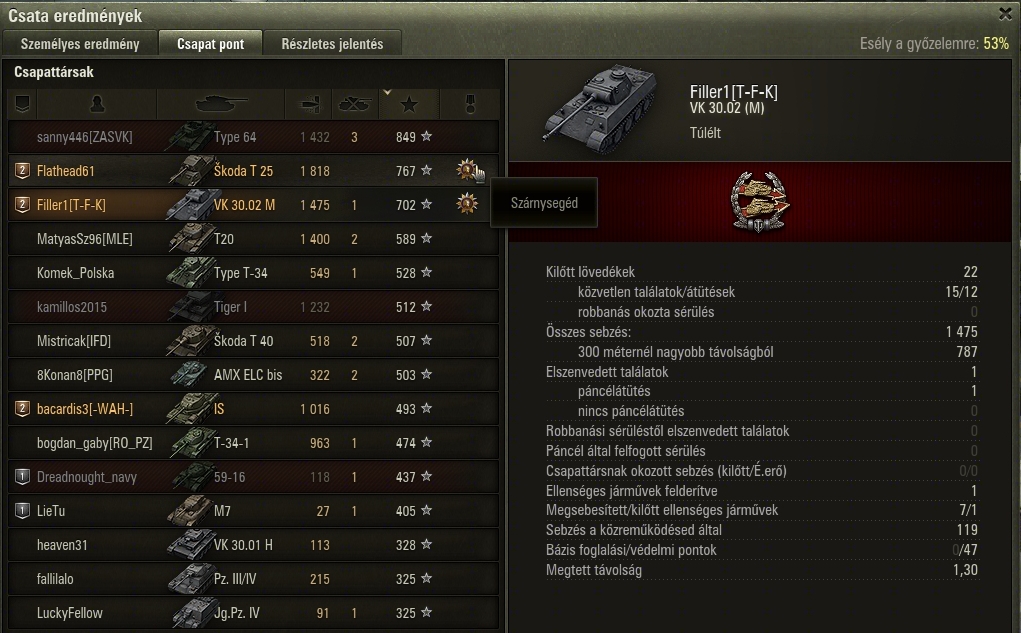Click LuckyFellow's Jg.Pz. IV row

(254, 613)
